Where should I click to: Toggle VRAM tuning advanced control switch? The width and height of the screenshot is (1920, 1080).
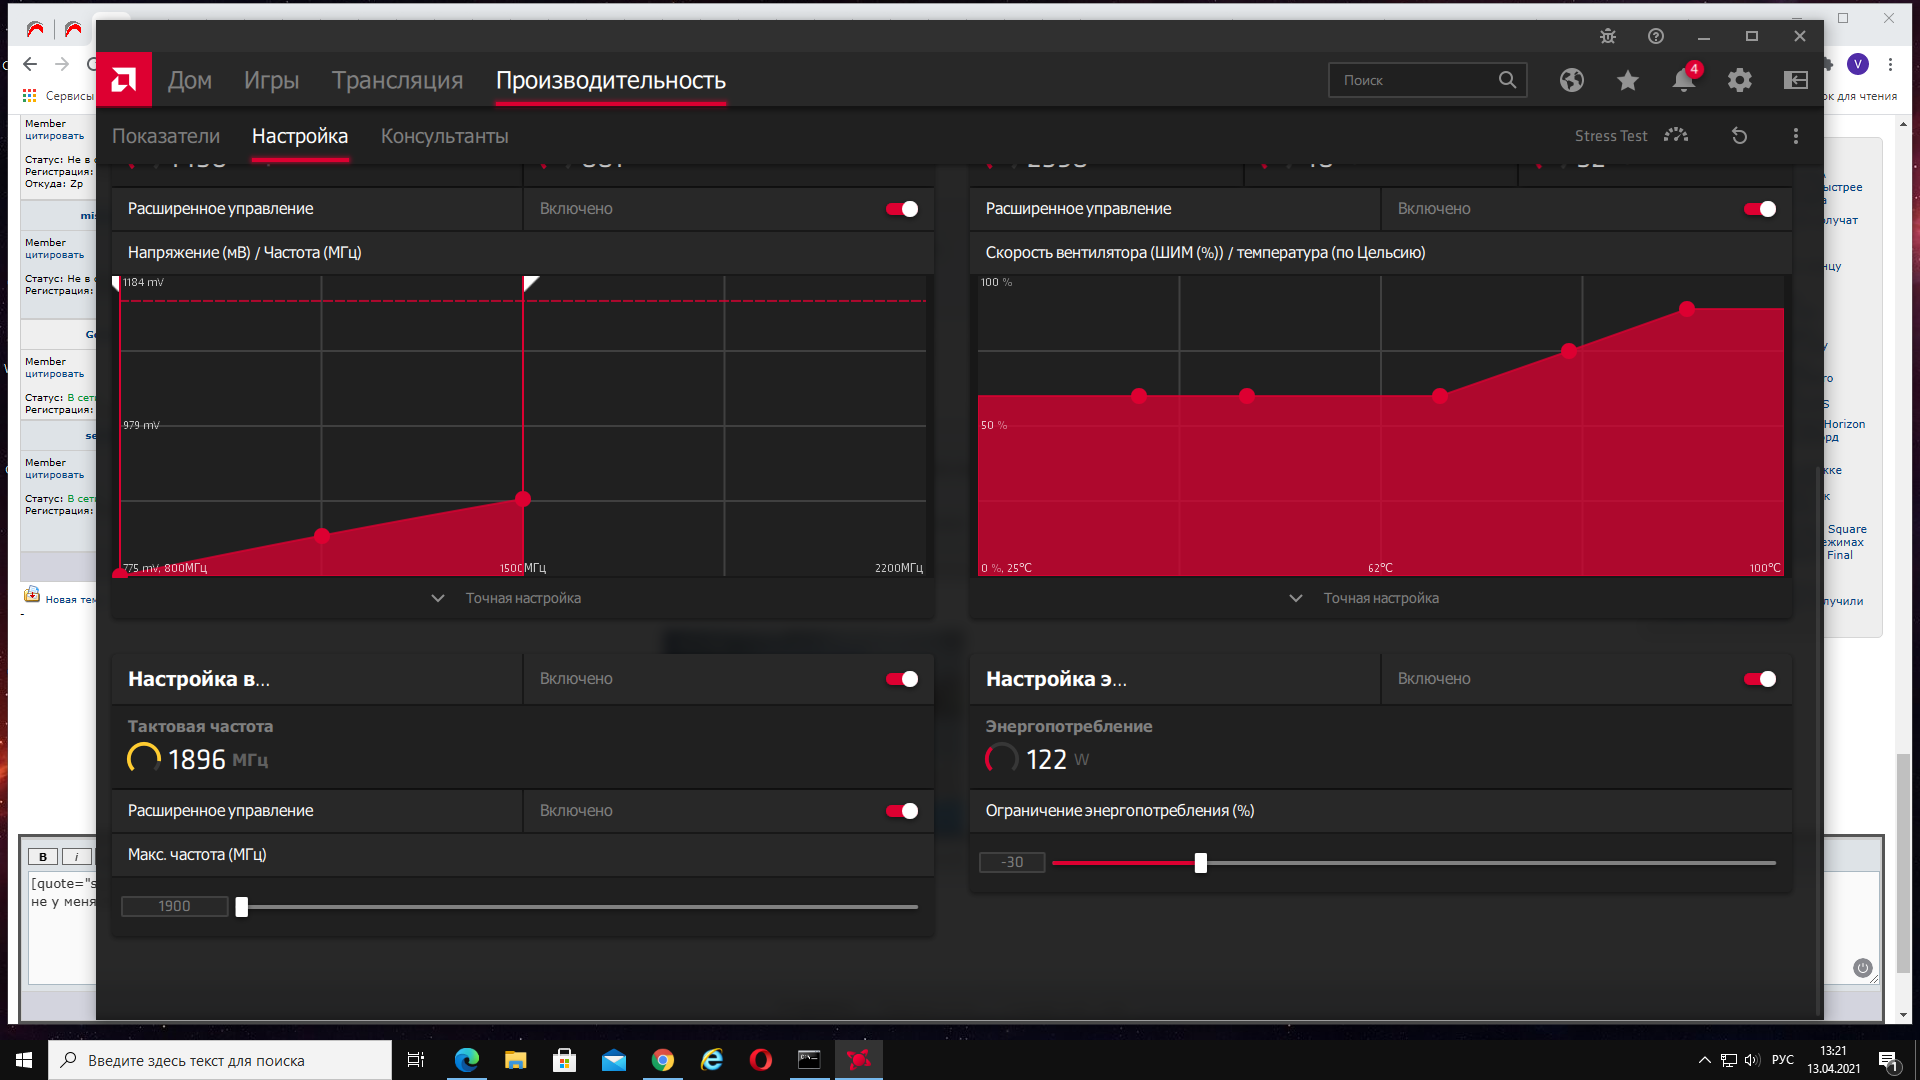[901, 811]
